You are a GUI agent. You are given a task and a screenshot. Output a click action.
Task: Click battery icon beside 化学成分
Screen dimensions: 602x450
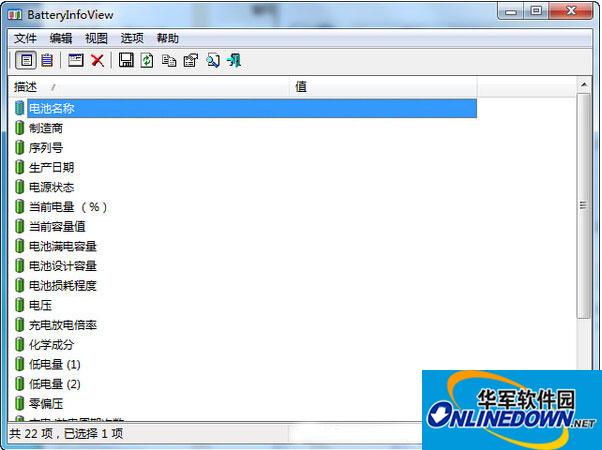[x=20, y=344]
